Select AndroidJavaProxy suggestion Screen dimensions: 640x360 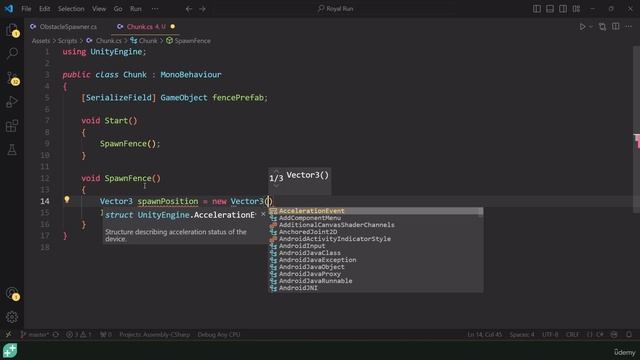tap(376, 273)
